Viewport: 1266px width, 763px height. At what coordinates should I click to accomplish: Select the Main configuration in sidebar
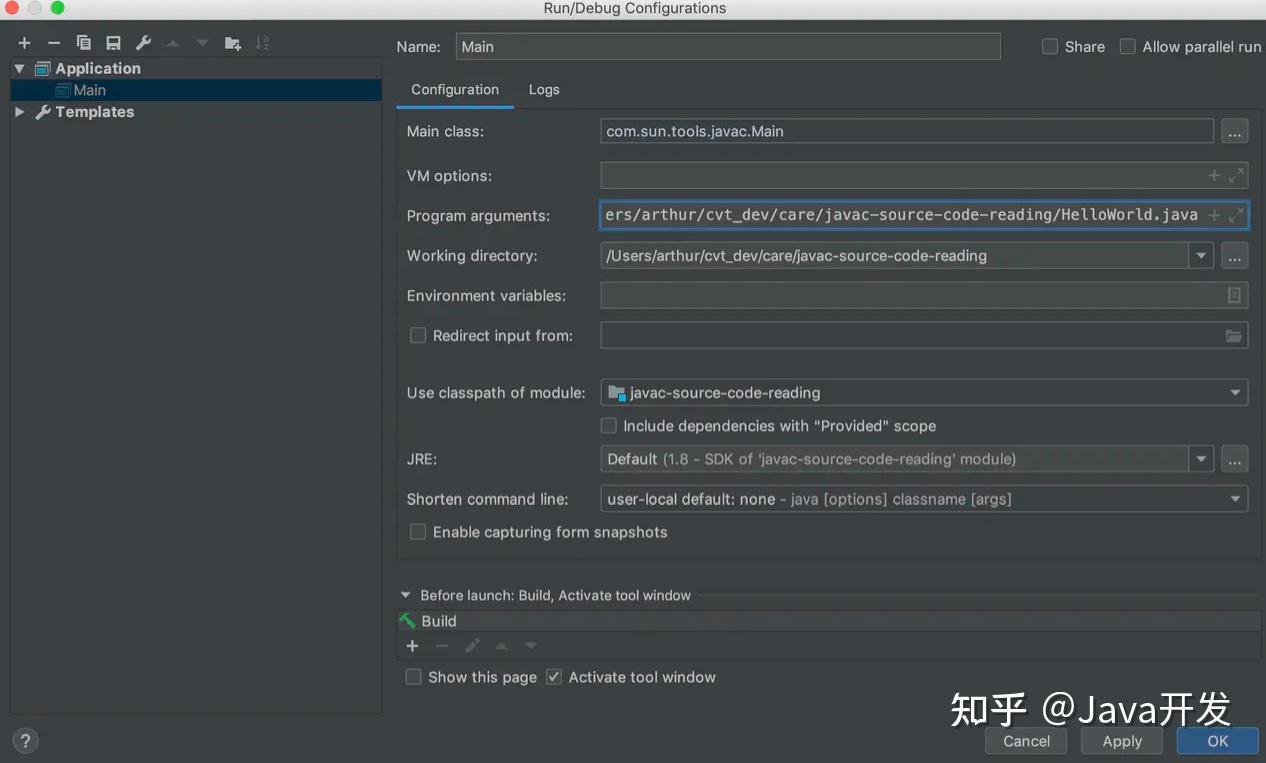89,89
